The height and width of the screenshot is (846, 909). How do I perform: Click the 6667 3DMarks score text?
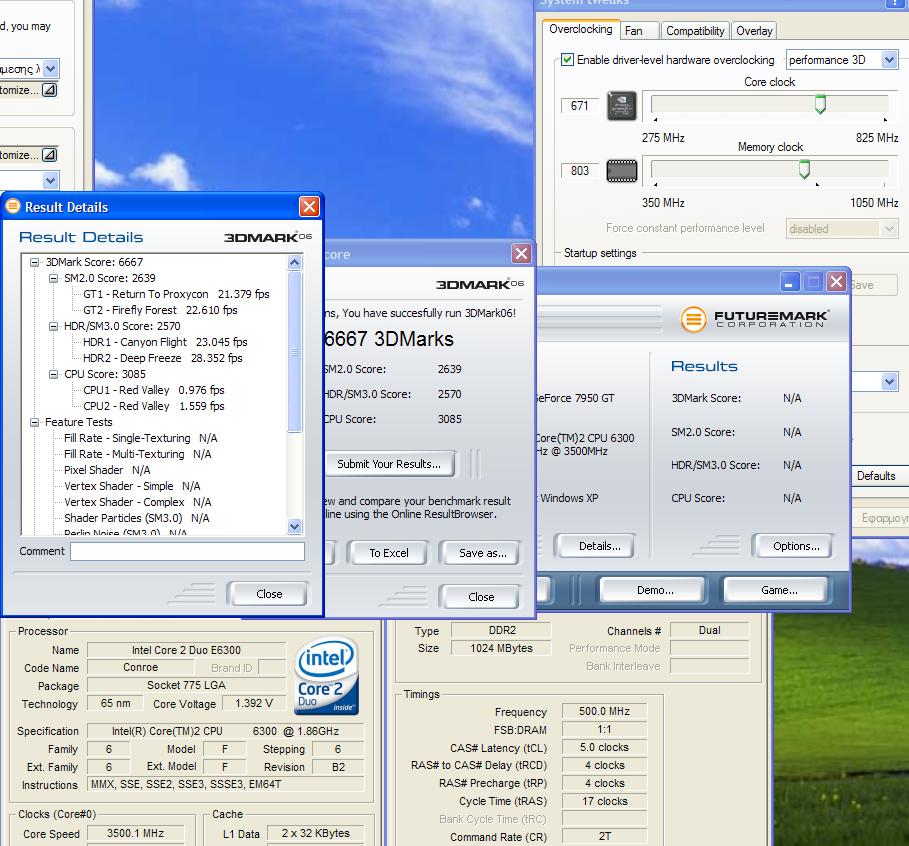(389, 339)
